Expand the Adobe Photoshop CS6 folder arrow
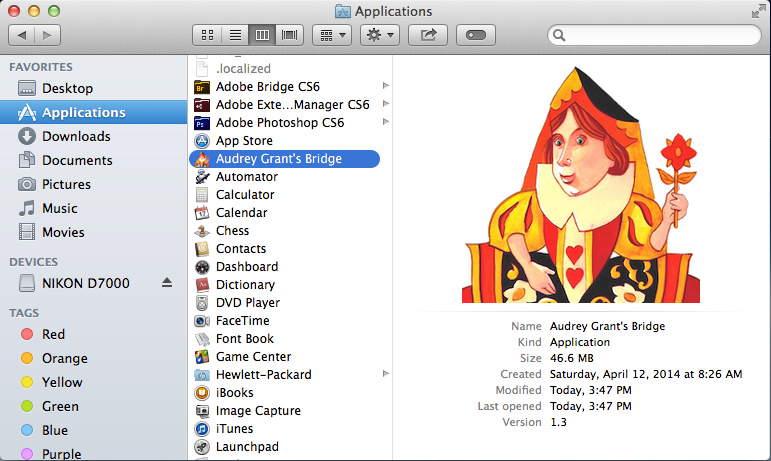The width and height of the screenshot is (771, 461). [386, 122]
